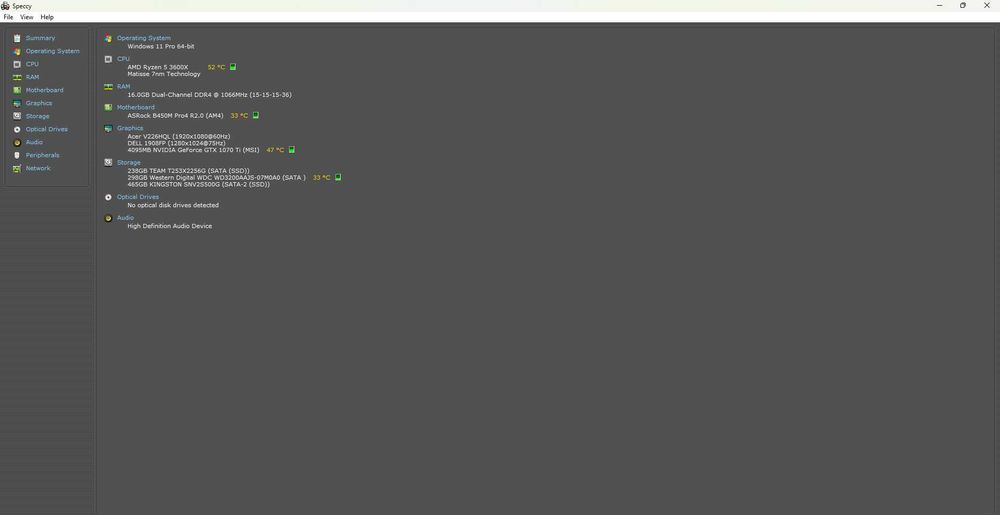Click the green temperature indicator next to Storage 33 °C
The image size is (1000, 515).
[x=338, y=177]
